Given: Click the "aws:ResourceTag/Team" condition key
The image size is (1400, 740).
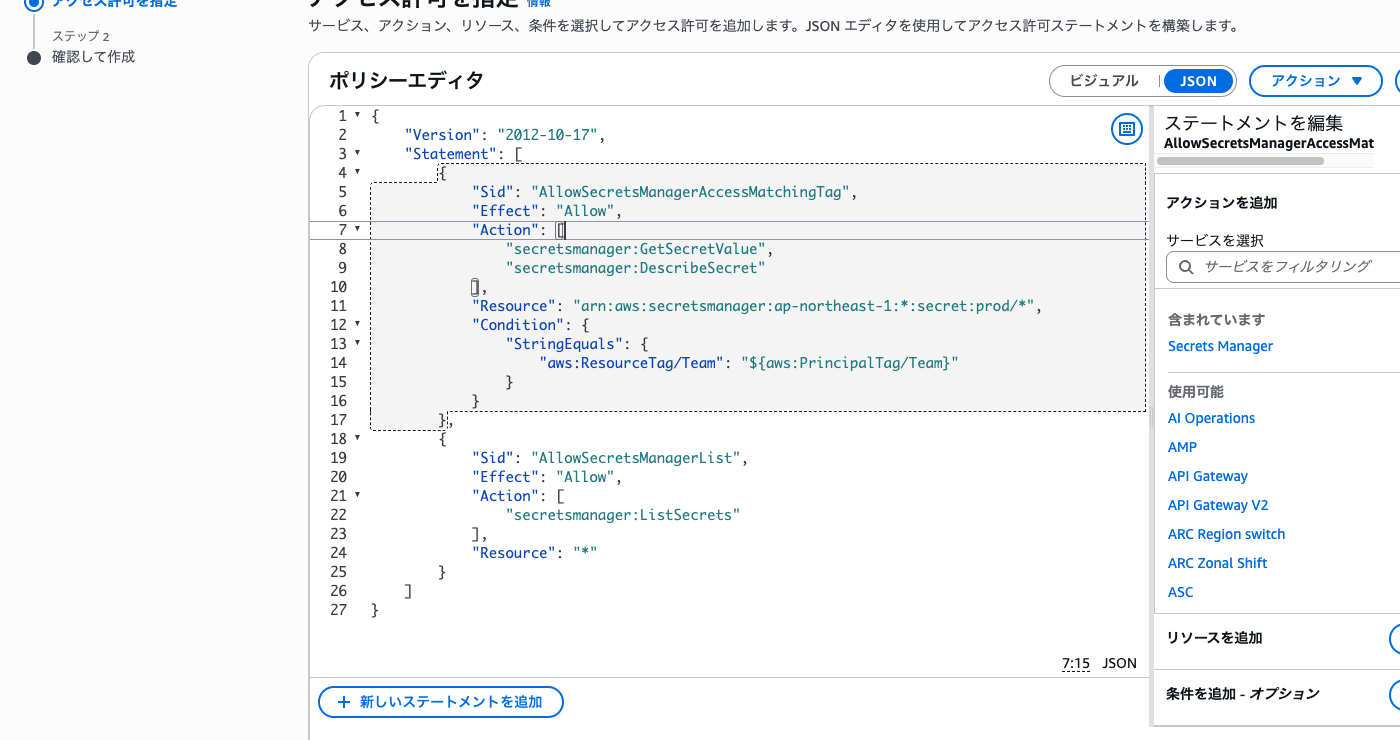Looking at the screenshot, I should (x=631, y=363).
